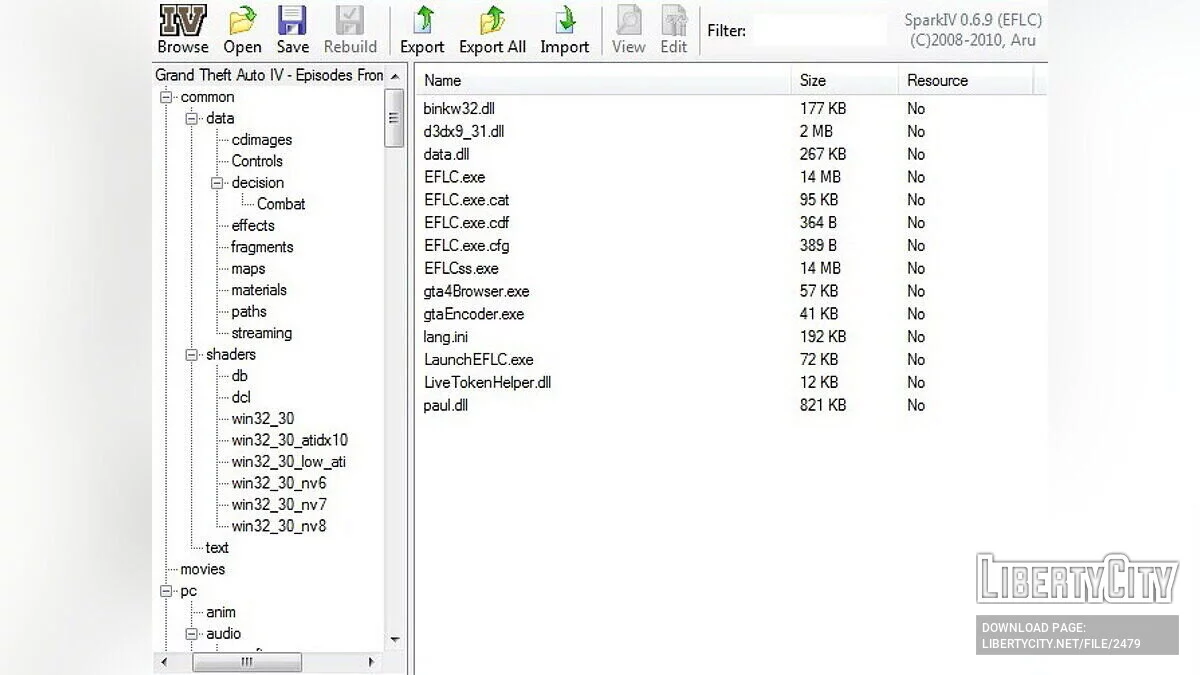The image size is (1200, 675).
Task: Select EFLC.exe in the file list
Action: tap(454, 177)
